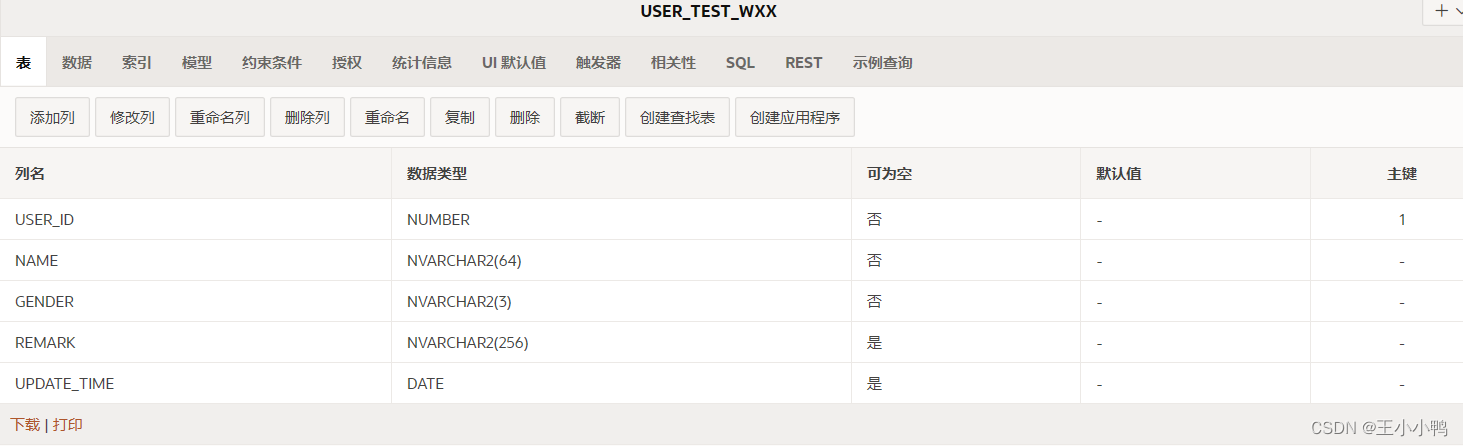Switch to the 表 tab
Image resolution: width=1463 pixels, height=446 pixels.
(x=23, y=62)
